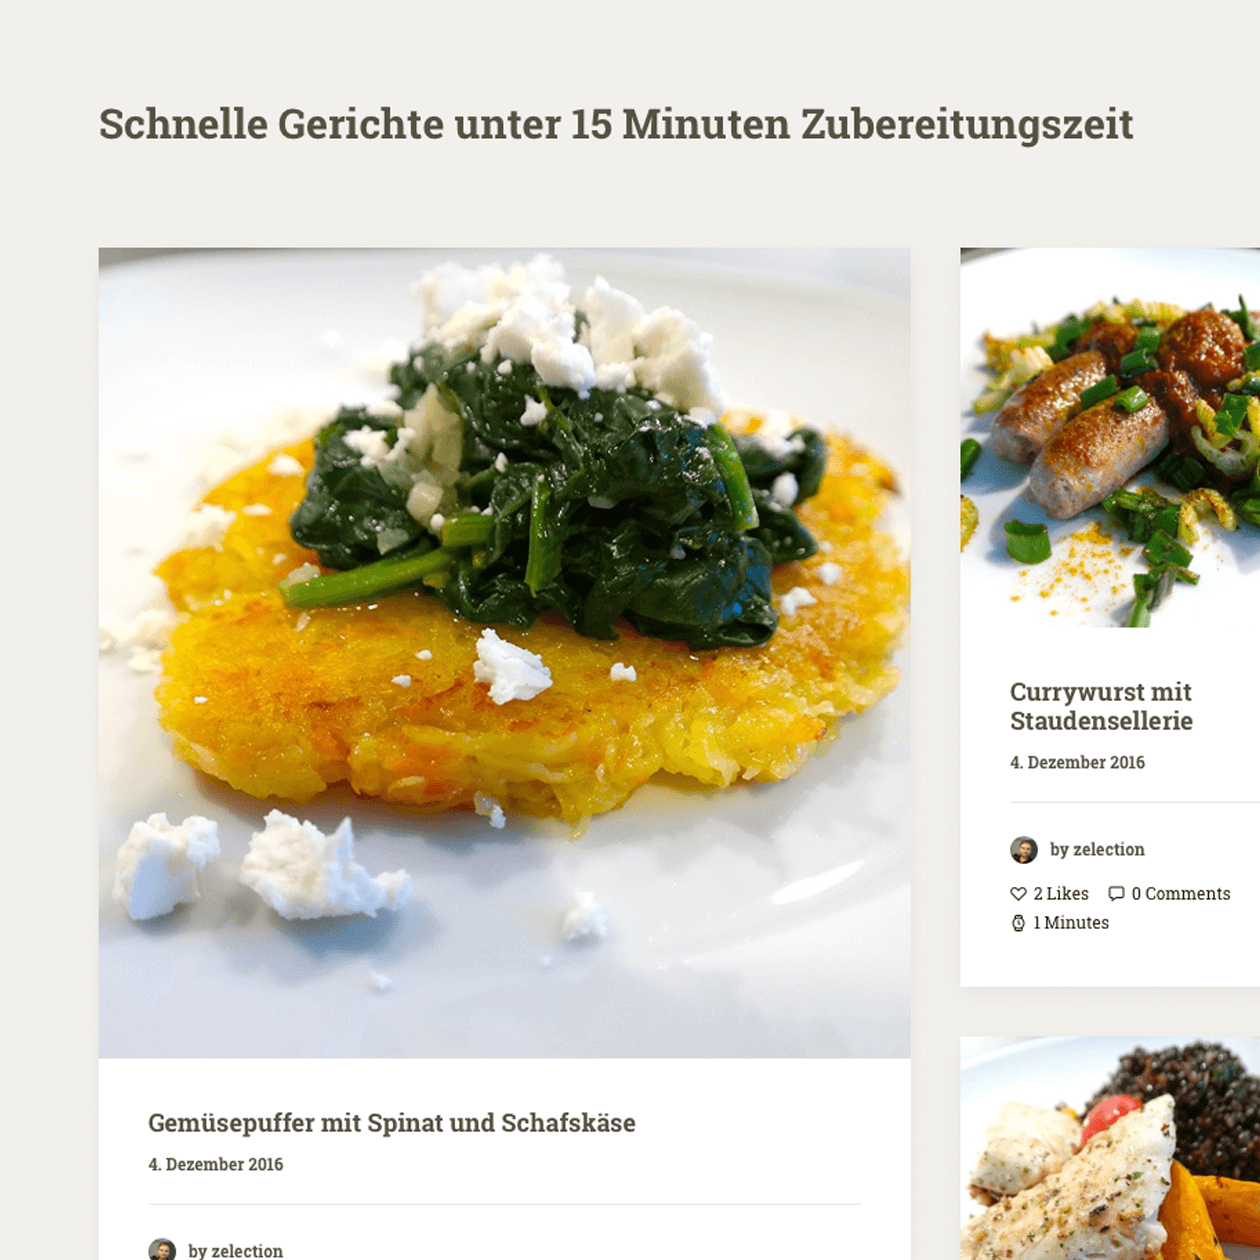Open the Gemüsepuffer mit Spinat recipe image
1260x1260 pixels.
pyautogui.click(x=504, y=653)
